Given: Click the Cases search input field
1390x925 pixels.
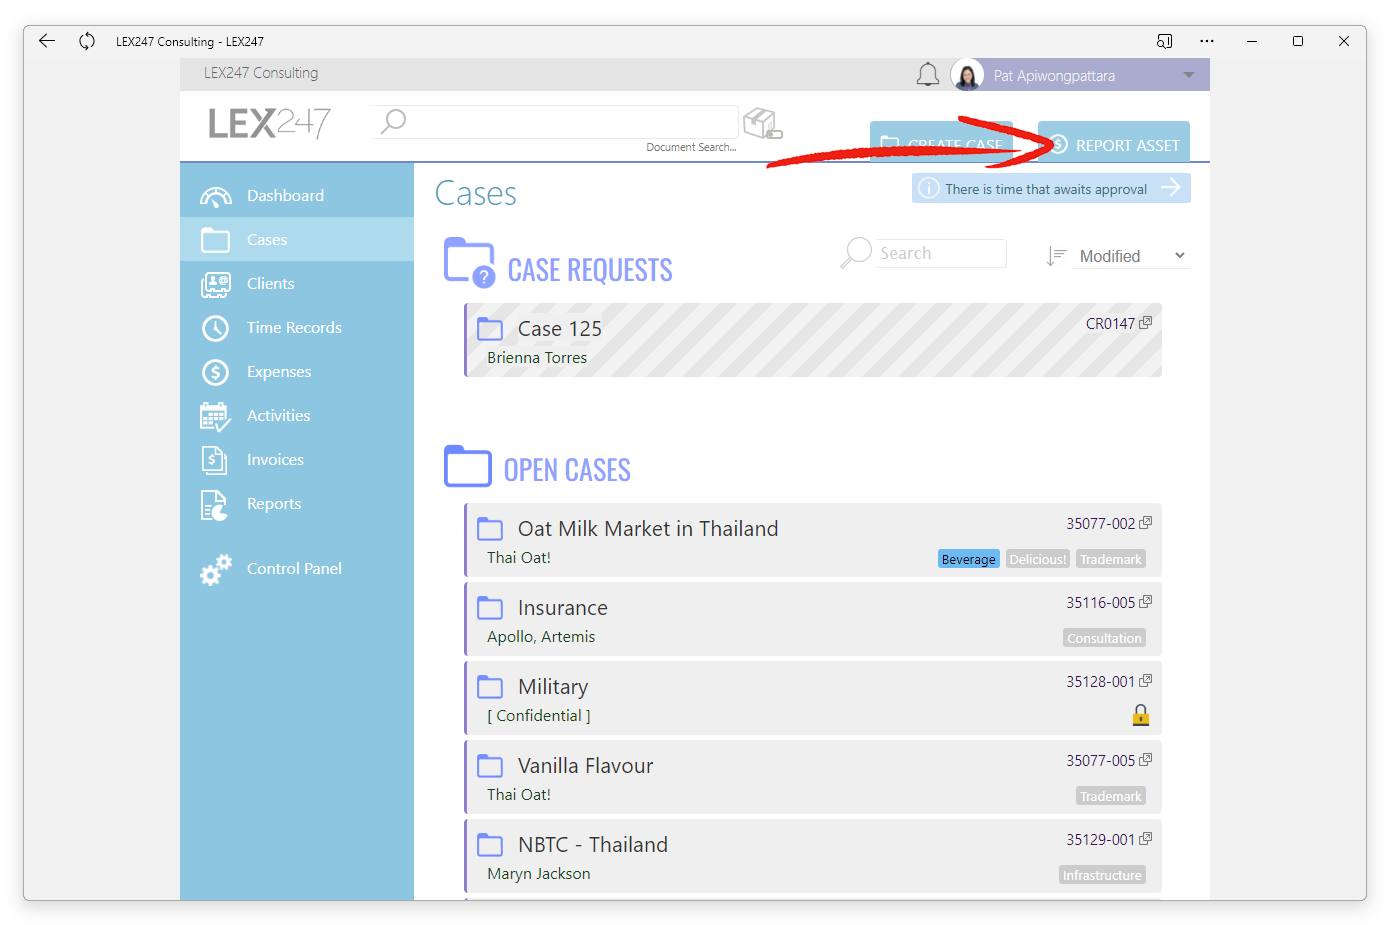Looking at the screenshot, I should click(941, 253).
